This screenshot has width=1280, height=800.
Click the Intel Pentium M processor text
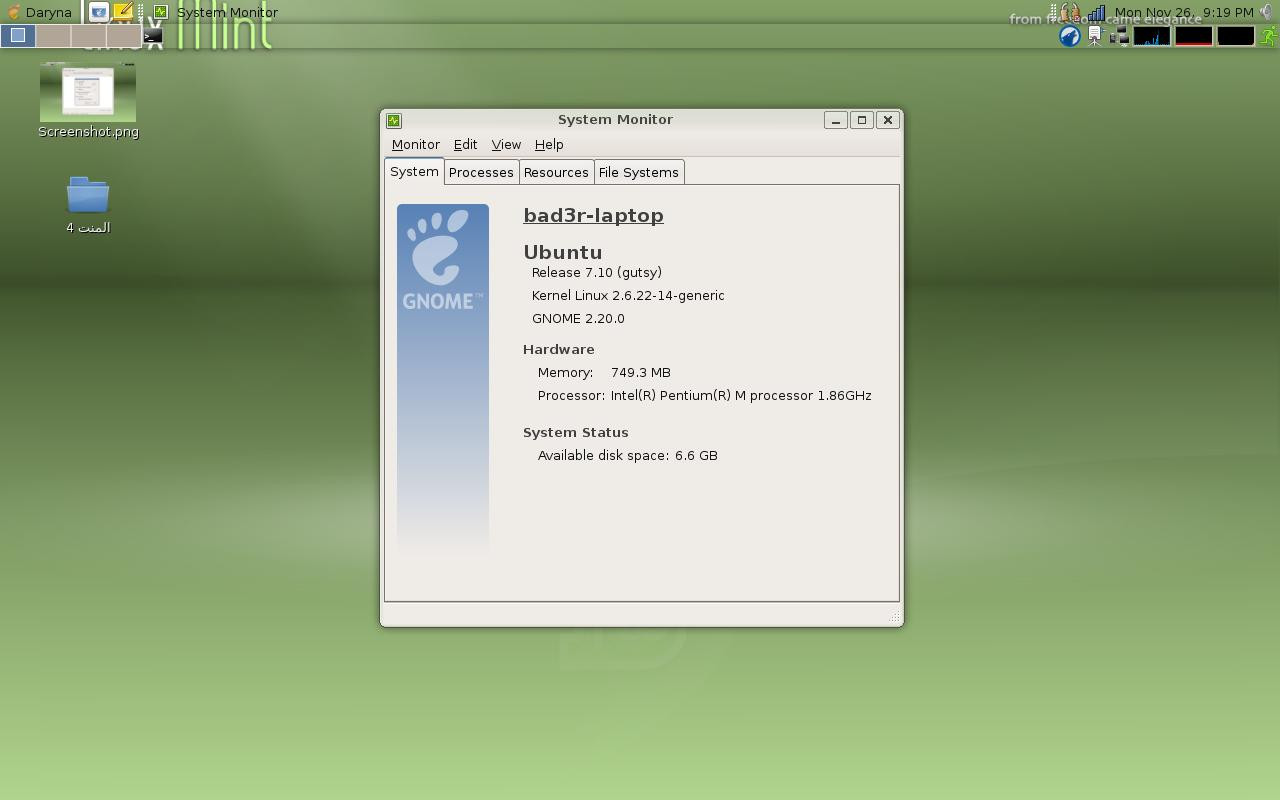pos(741,395)
